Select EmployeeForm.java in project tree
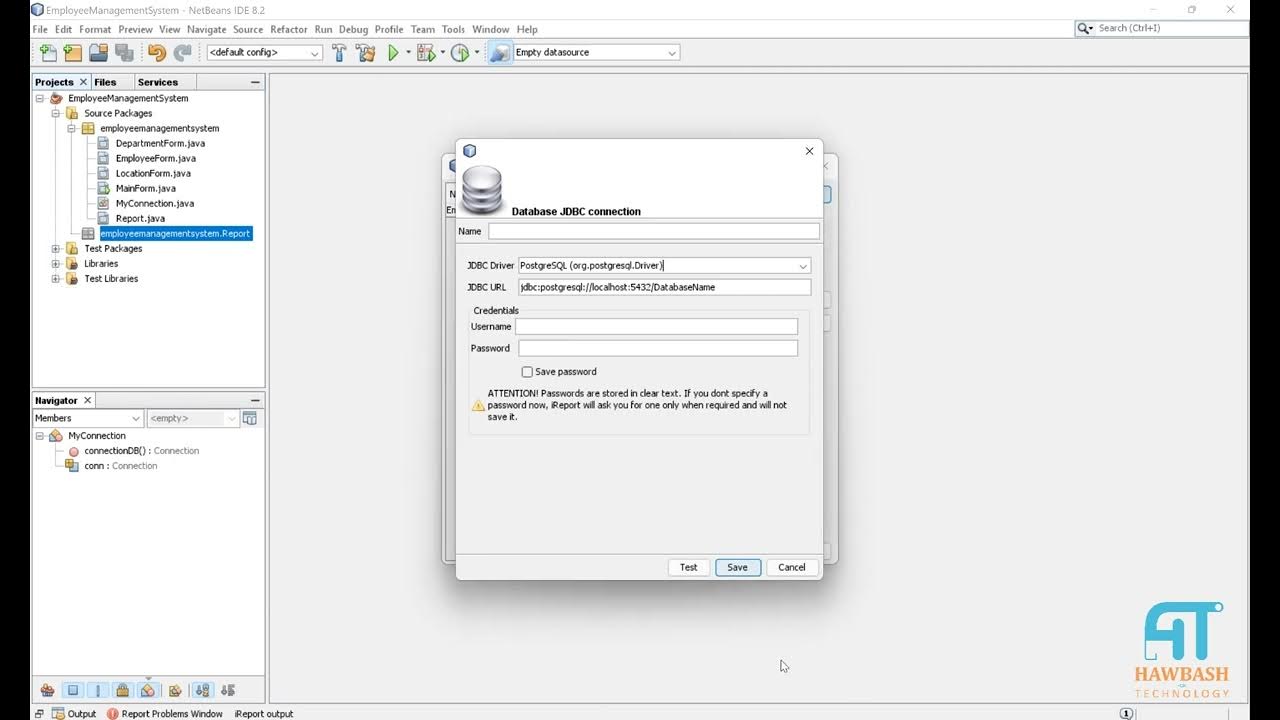 (156, 158)
